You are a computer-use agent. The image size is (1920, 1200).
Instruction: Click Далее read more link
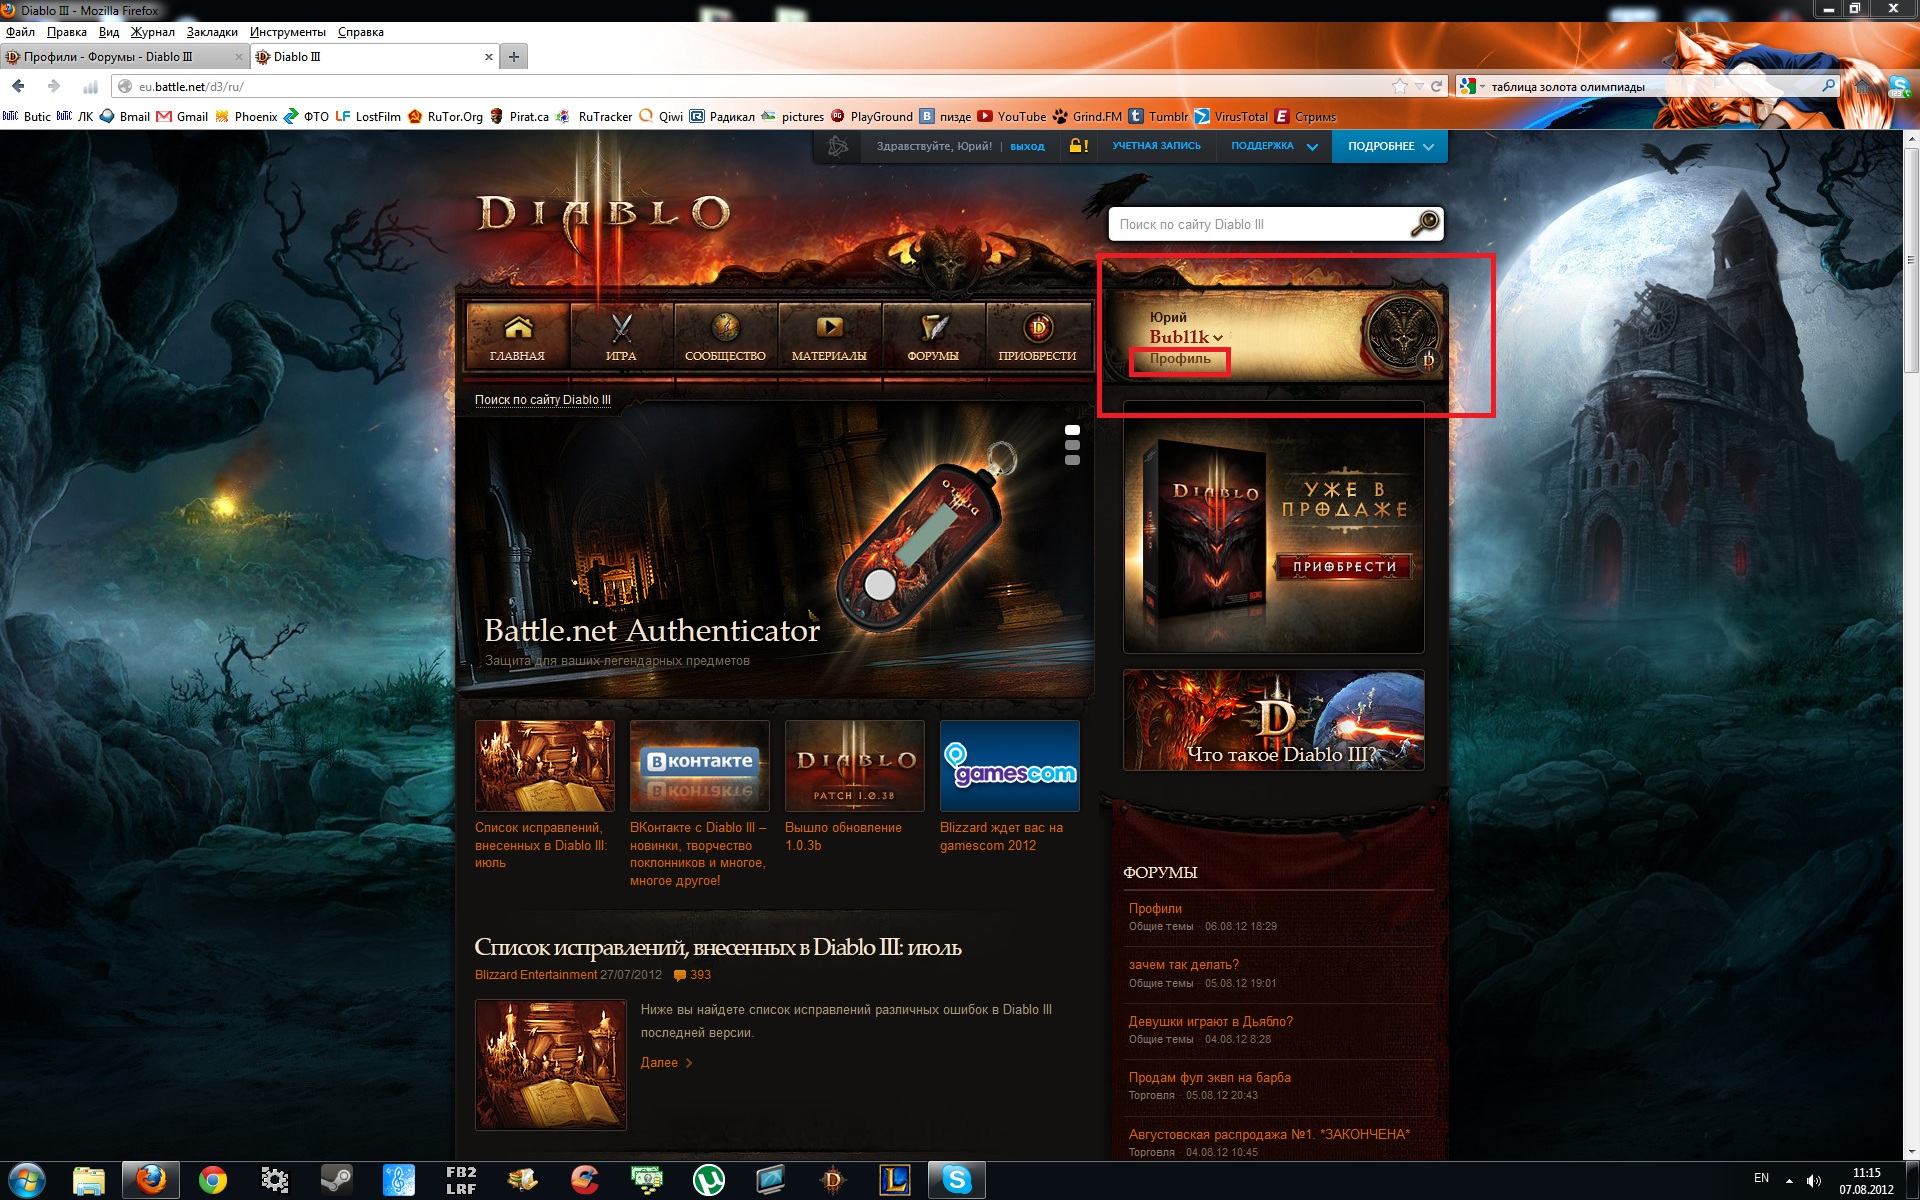(x=666, y=1063)
